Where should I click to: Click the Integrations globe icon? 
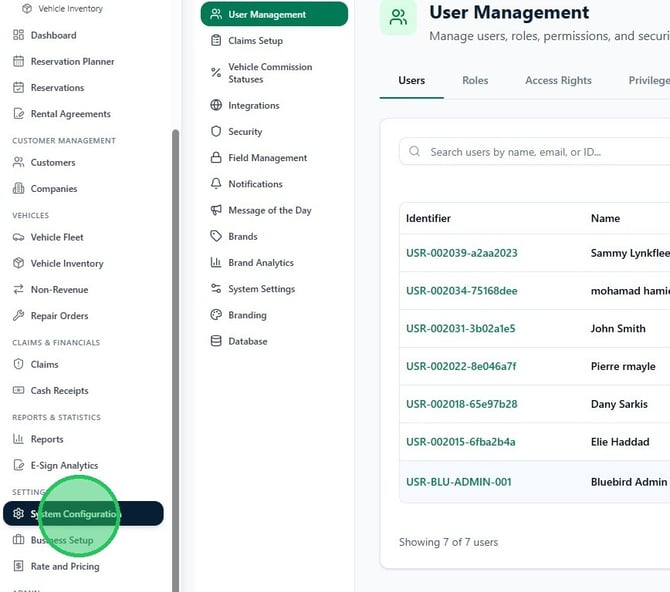pos(216,105)
